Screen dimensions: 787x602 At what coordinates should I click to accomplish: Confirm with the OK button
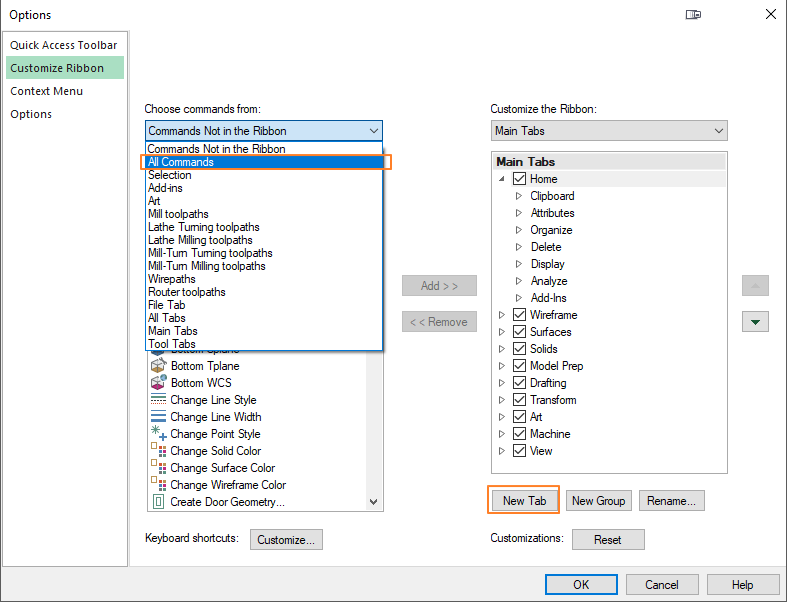pyautogui.click(x=581, y=584)
